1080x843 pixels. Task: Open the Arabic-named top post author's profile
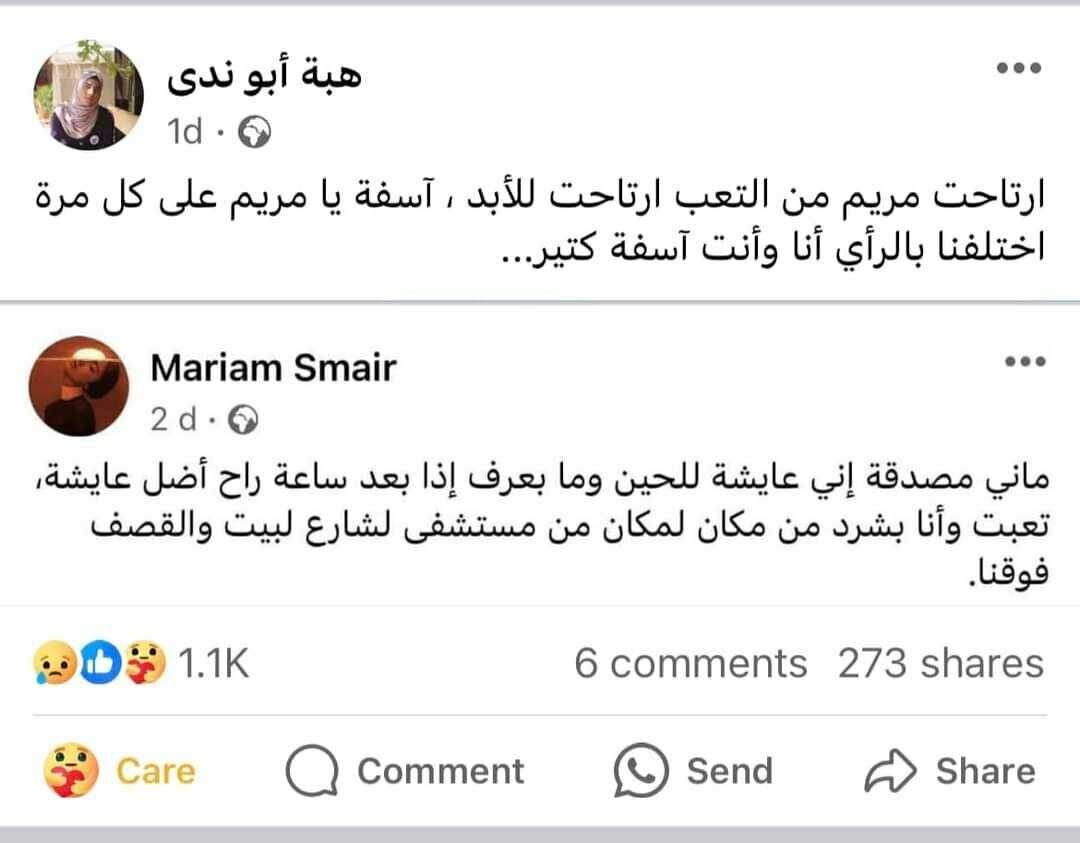[x=265, y=77]
